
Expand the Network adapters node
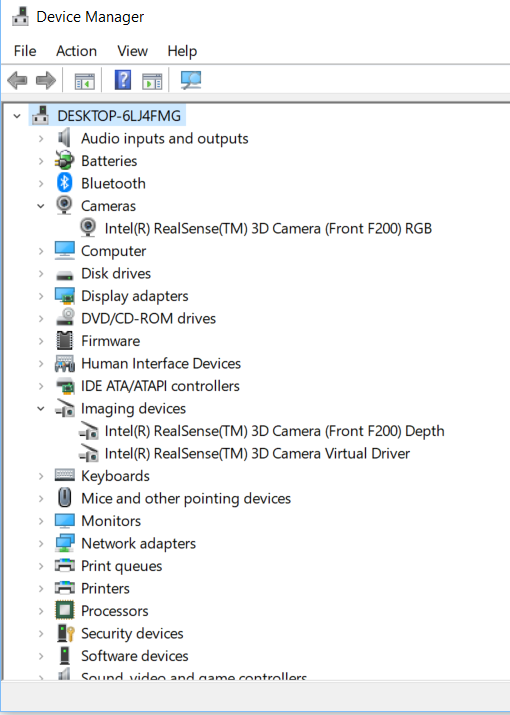(x=41, y=544)
